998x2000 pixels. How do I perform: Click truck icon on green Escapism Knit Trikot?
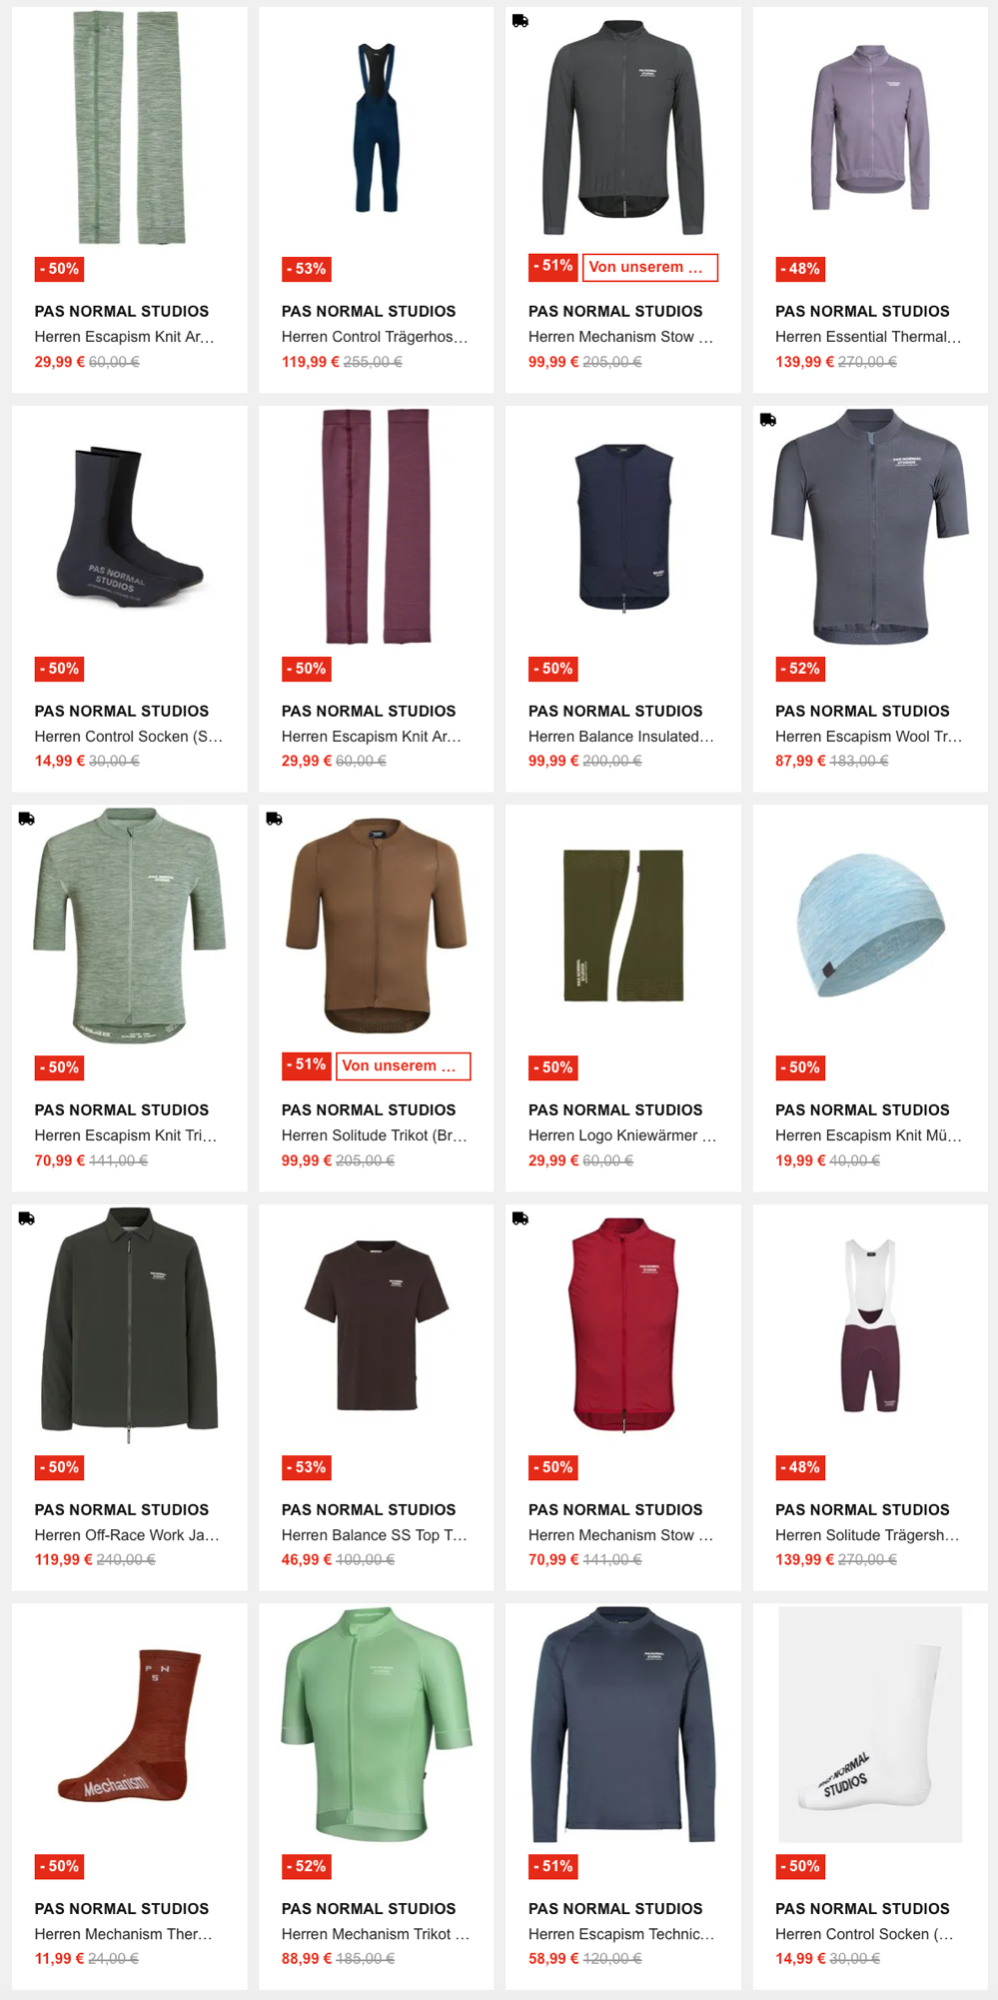click(26, 818)
